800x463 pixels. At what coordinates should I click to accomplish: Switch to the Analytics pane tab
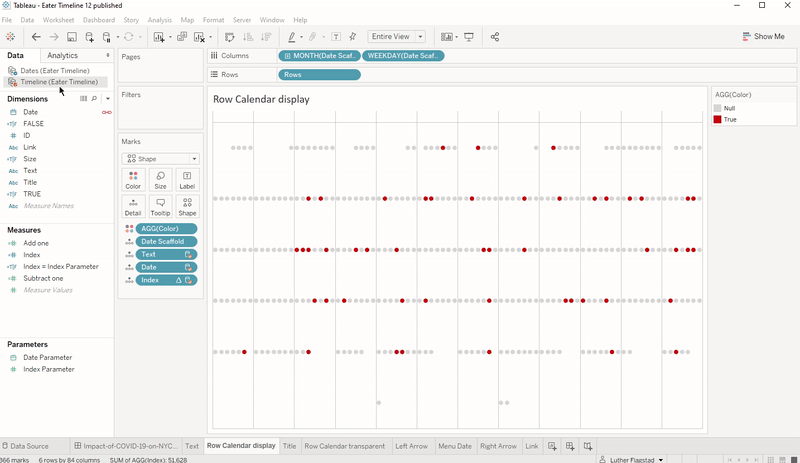[62, 56]
